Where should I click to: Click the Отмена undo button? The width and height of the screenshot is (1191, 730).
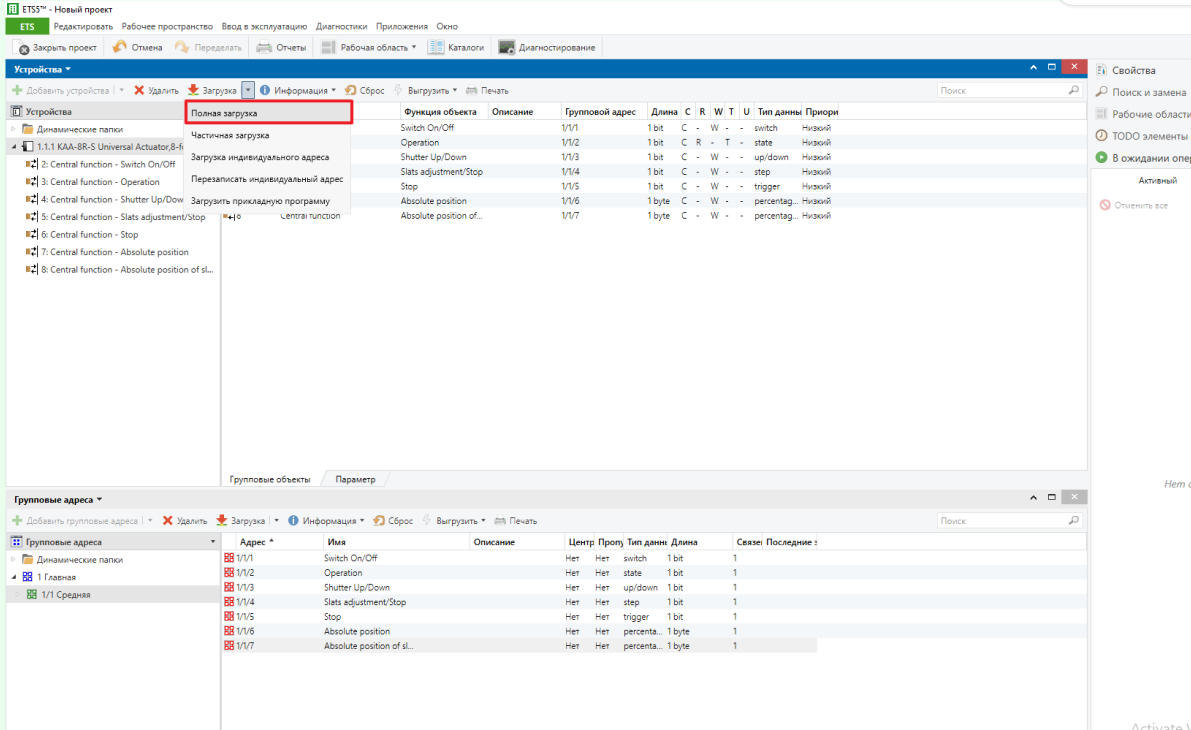[137, 47]
